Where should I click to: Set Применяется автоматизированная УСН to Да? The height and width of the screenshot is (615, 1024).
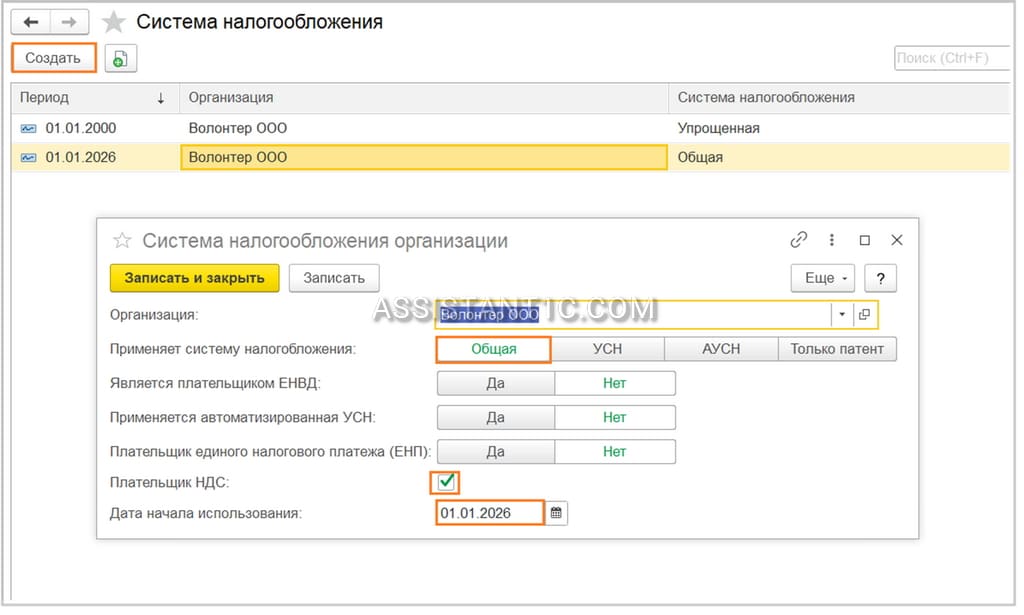click(496, 418)
